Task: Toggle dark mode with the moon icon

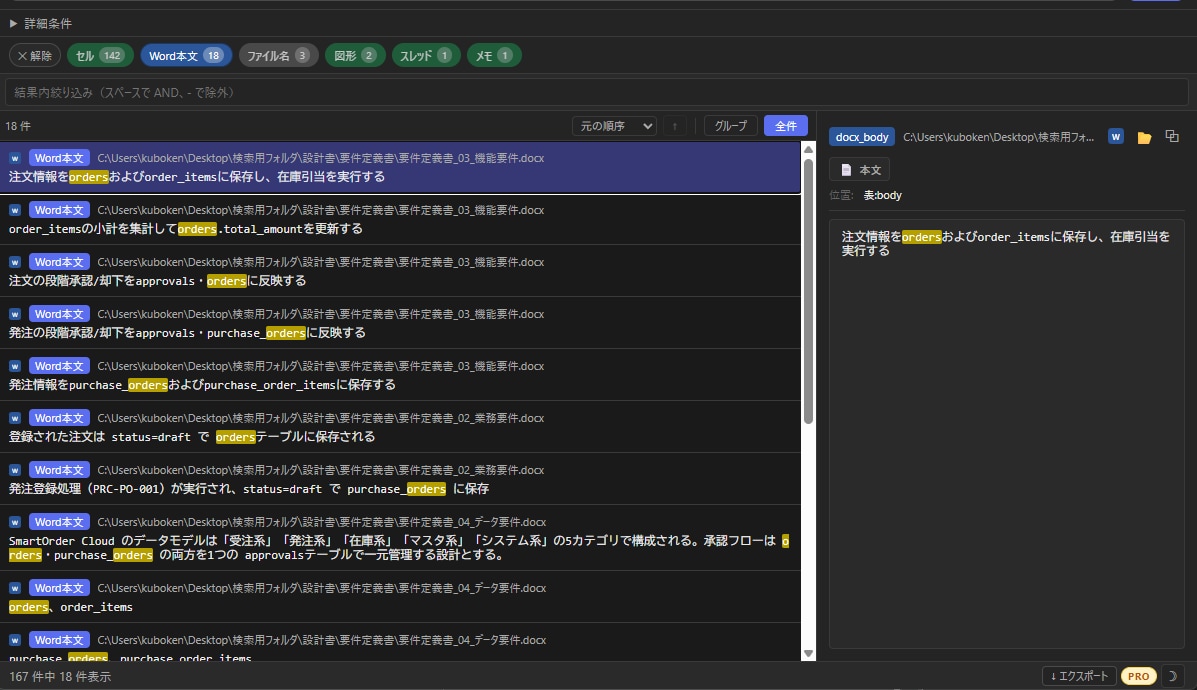Action: [1172, 675]
